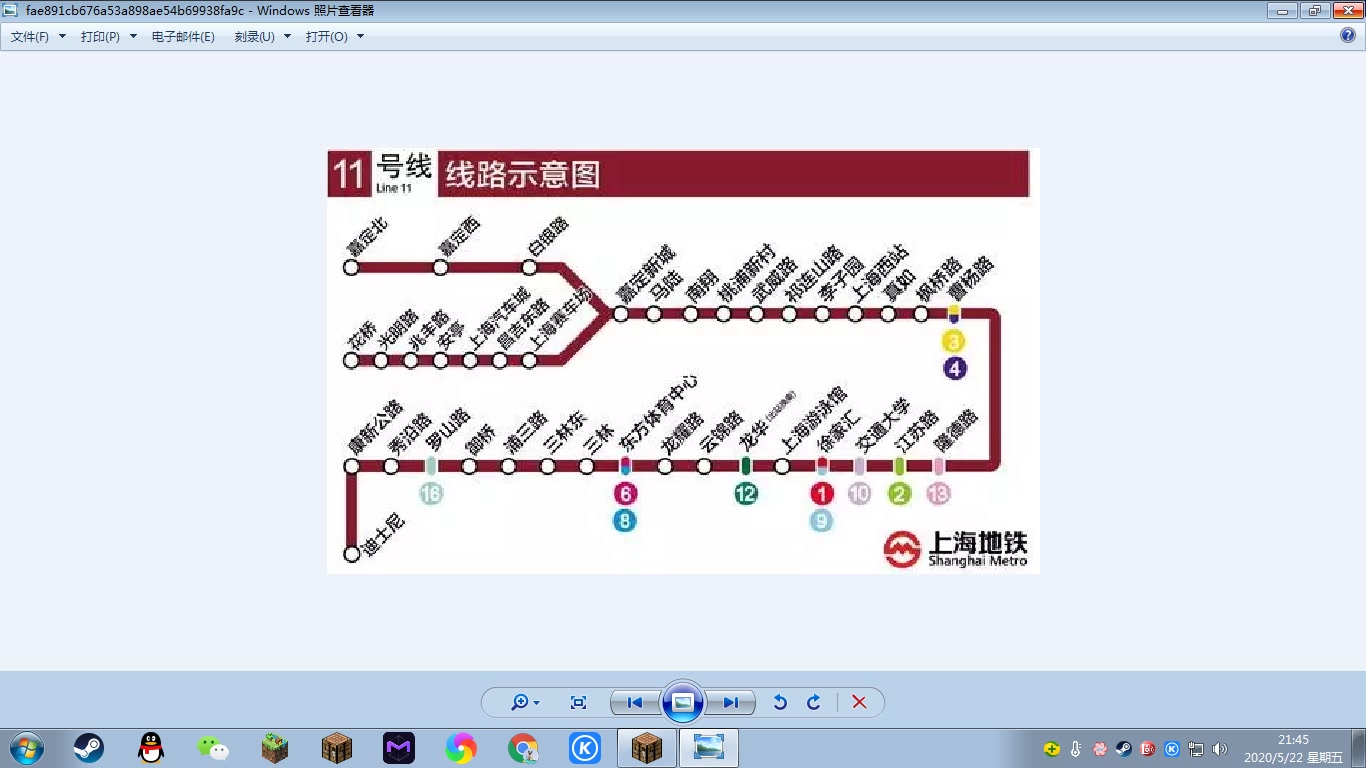Open the blue Help question mark

click(1348, 35)
